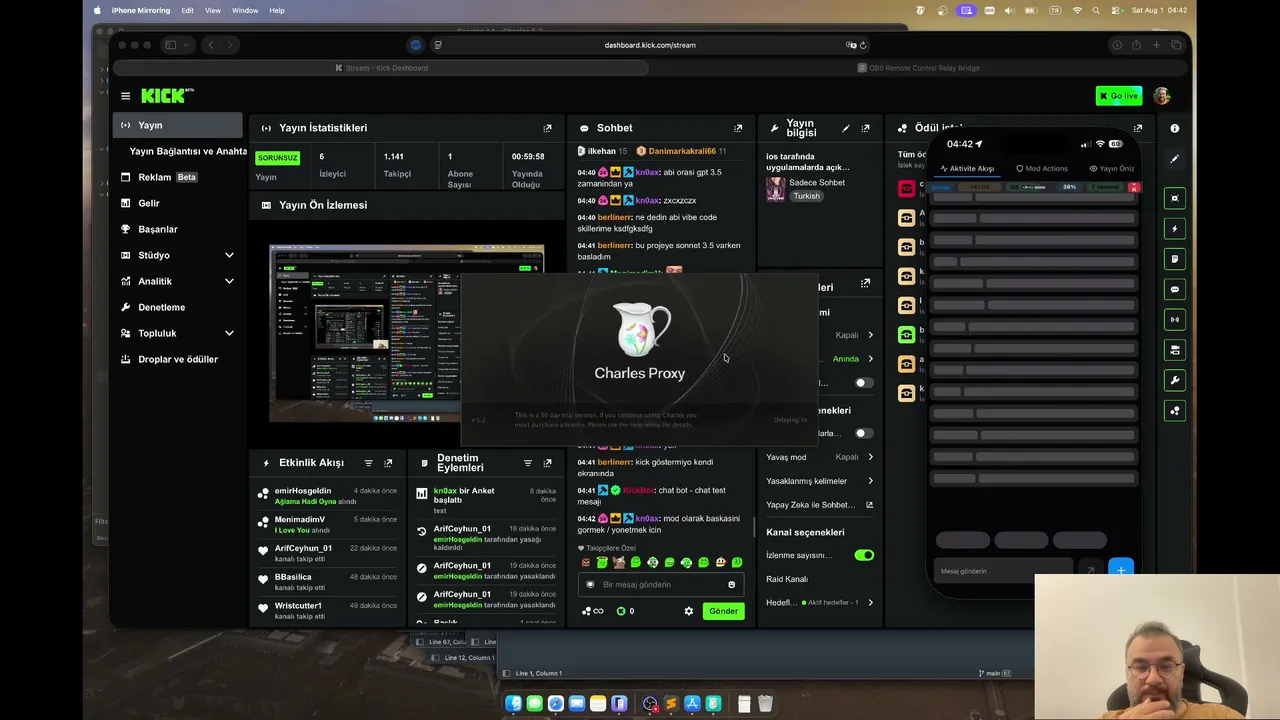This screenshot has width=1280, height=720.
Task: Toggle the broadcast signal widget in right toolbar
Action: [1175, 320]
